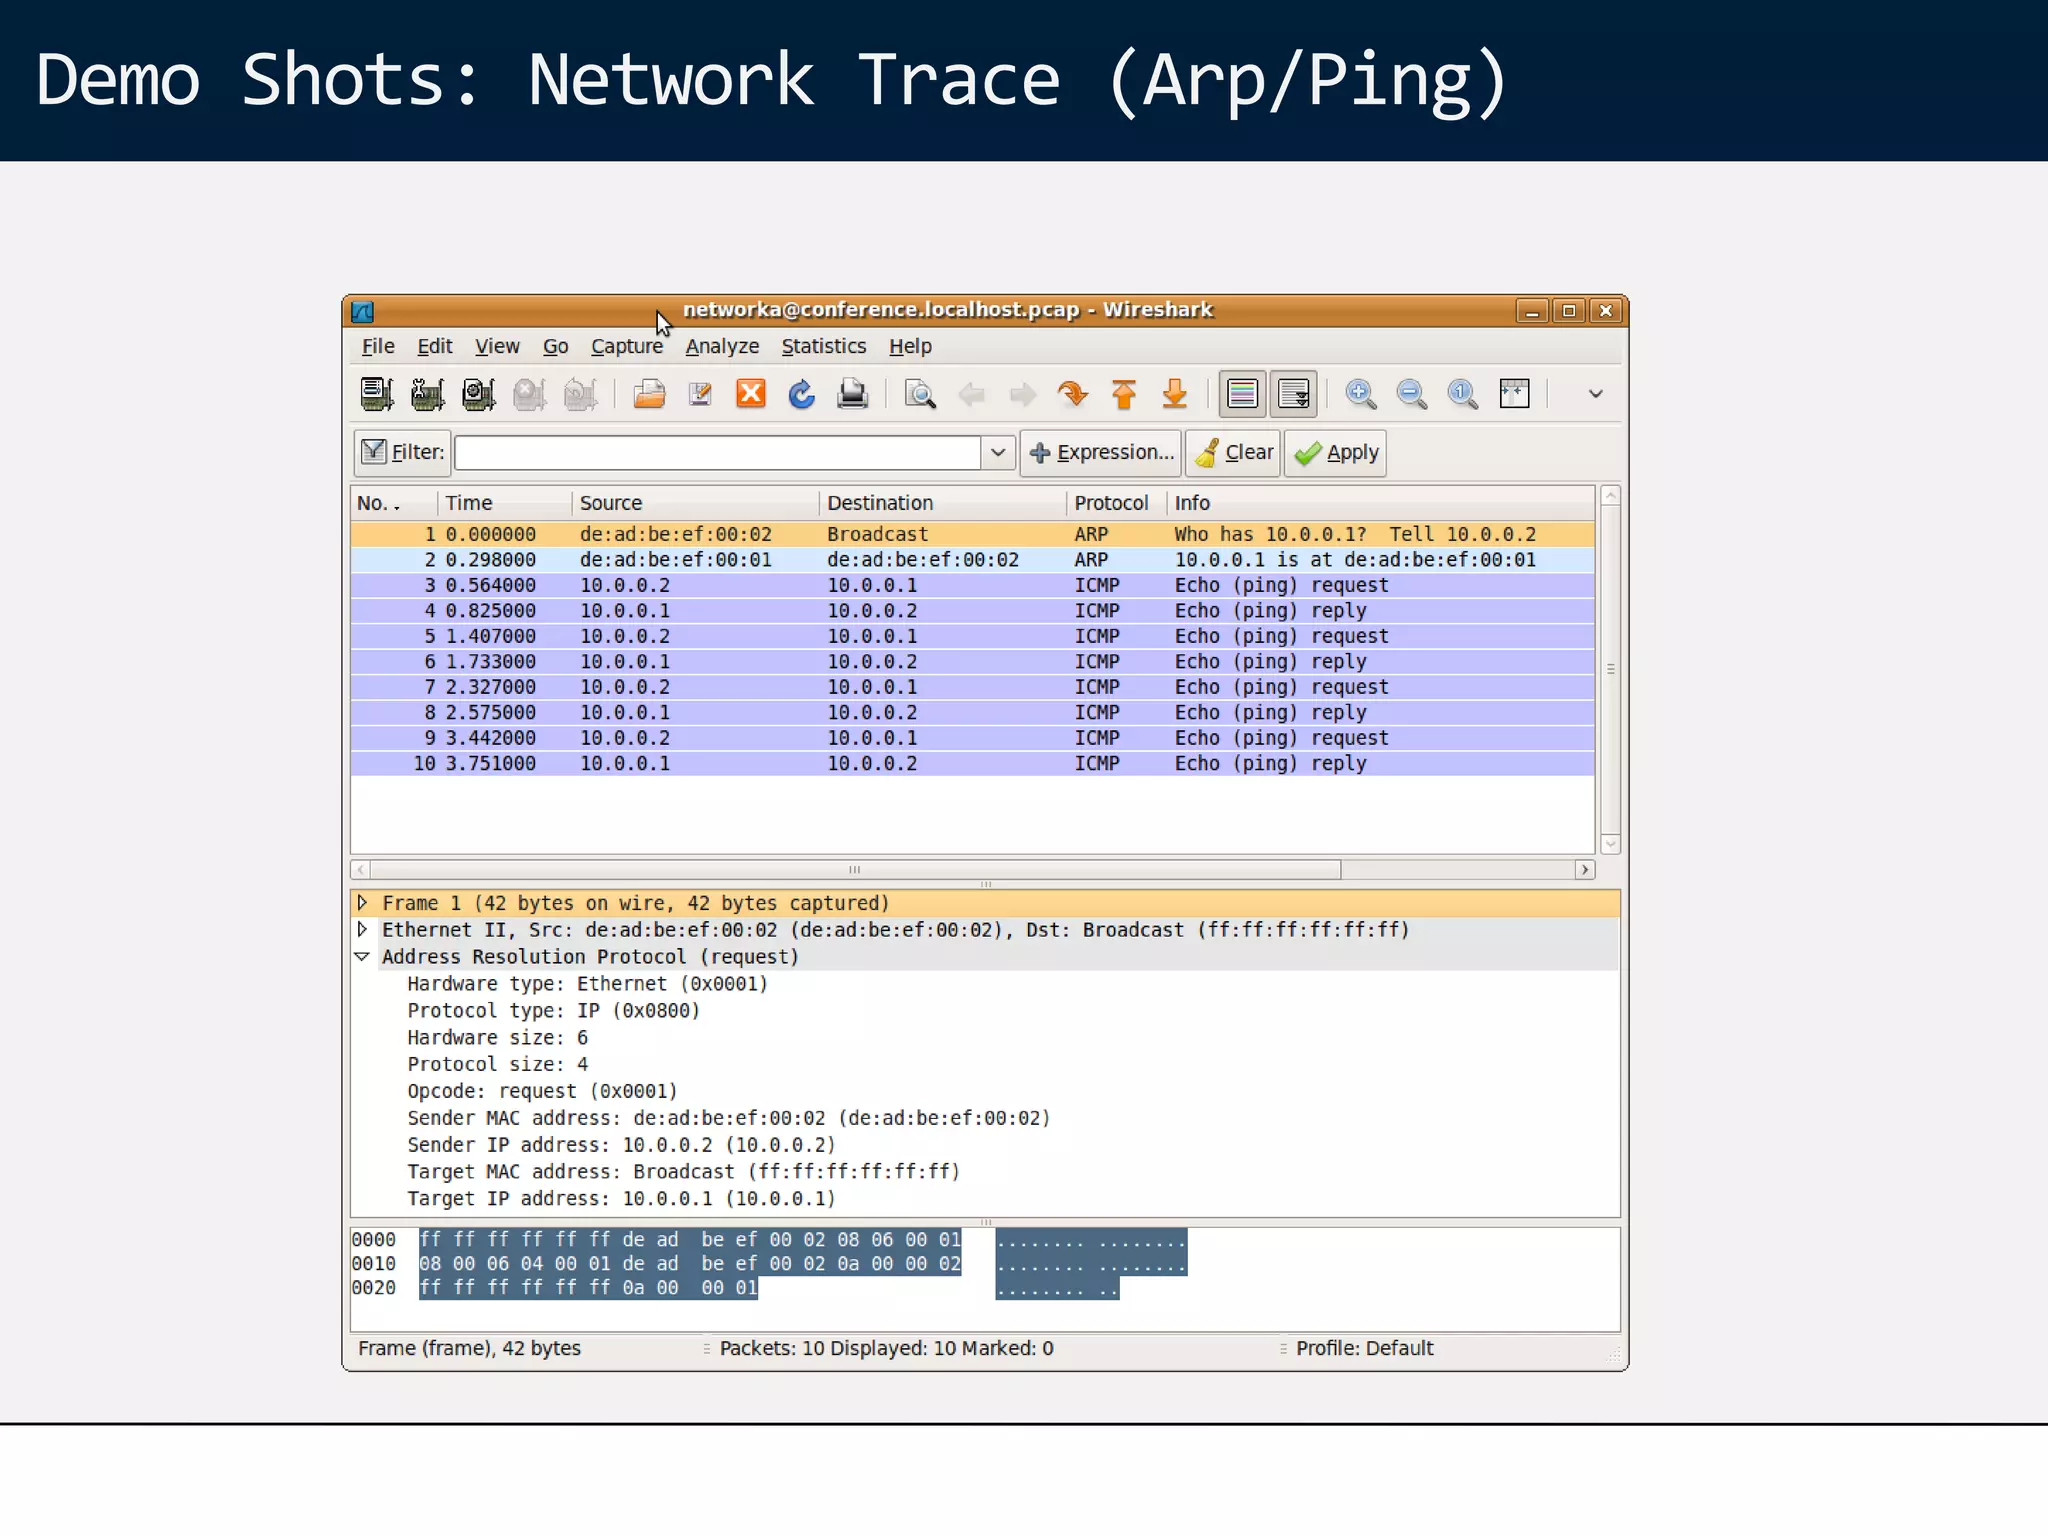Viewport: 2048px width, 1536px height.
Task: Sort by the Source column header
Action: (696, 503)
